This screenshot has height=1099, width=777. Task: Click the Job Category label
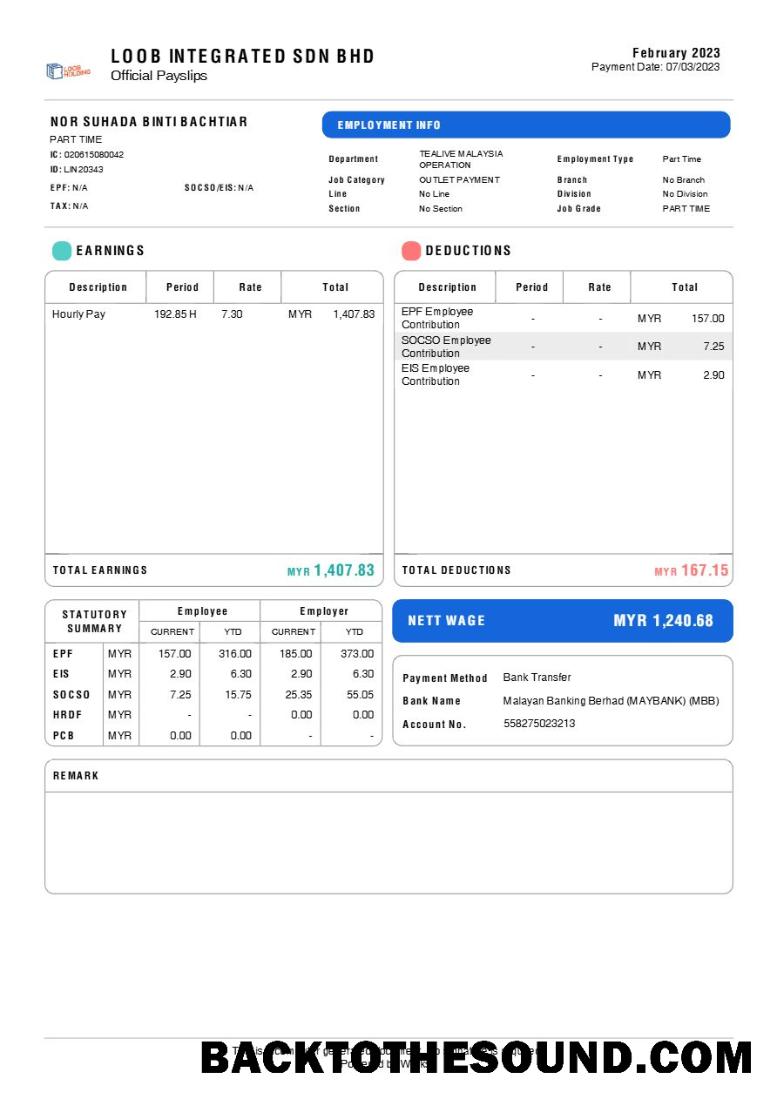(x=357, y=180)
